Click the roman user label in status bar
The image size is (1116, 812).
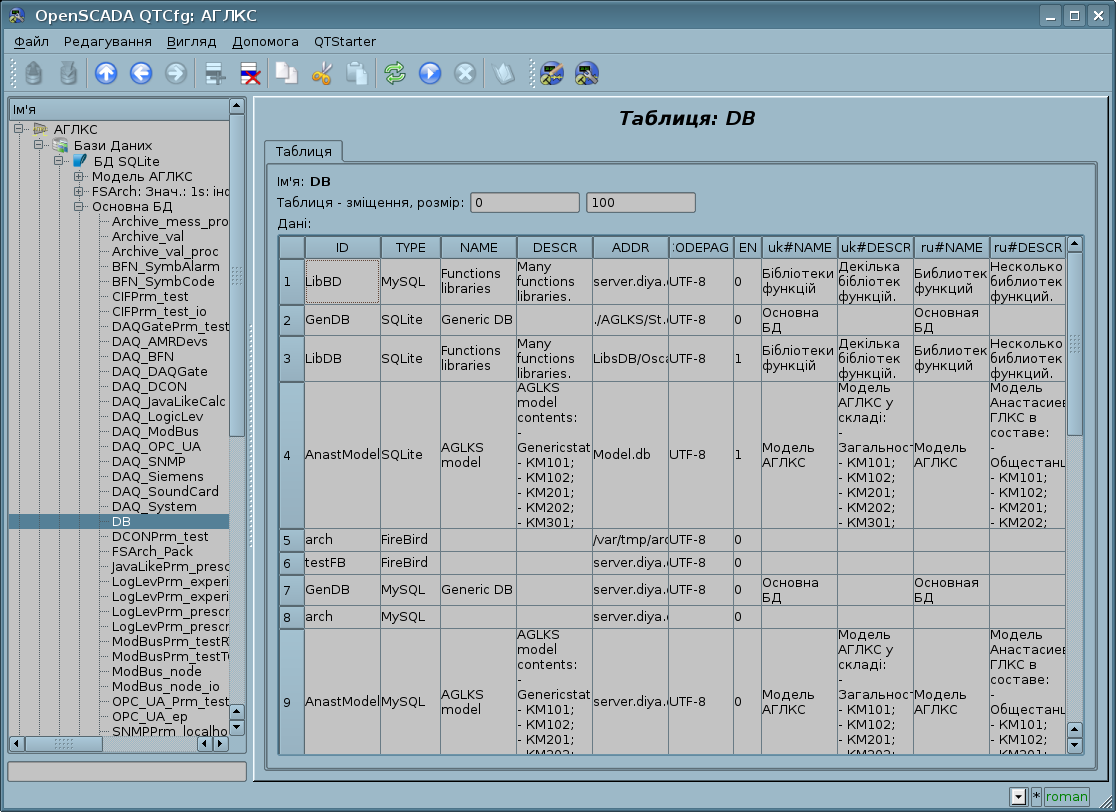click(x=1066, y=797)
